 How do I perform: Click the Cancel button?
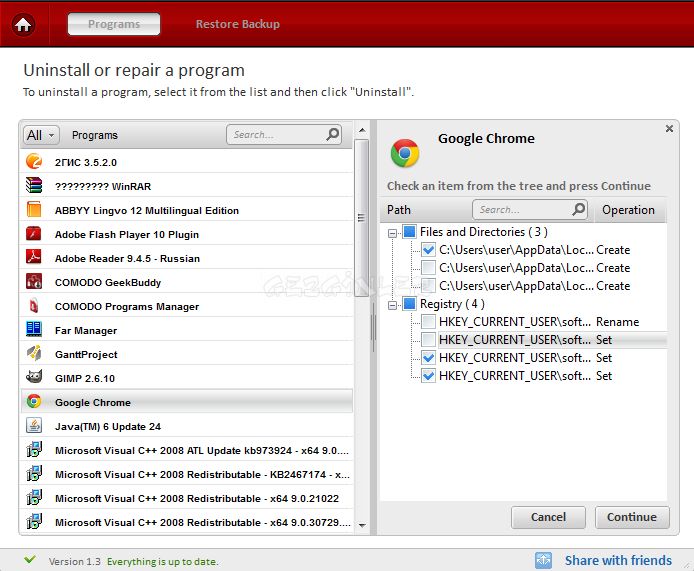pos(548,517)
